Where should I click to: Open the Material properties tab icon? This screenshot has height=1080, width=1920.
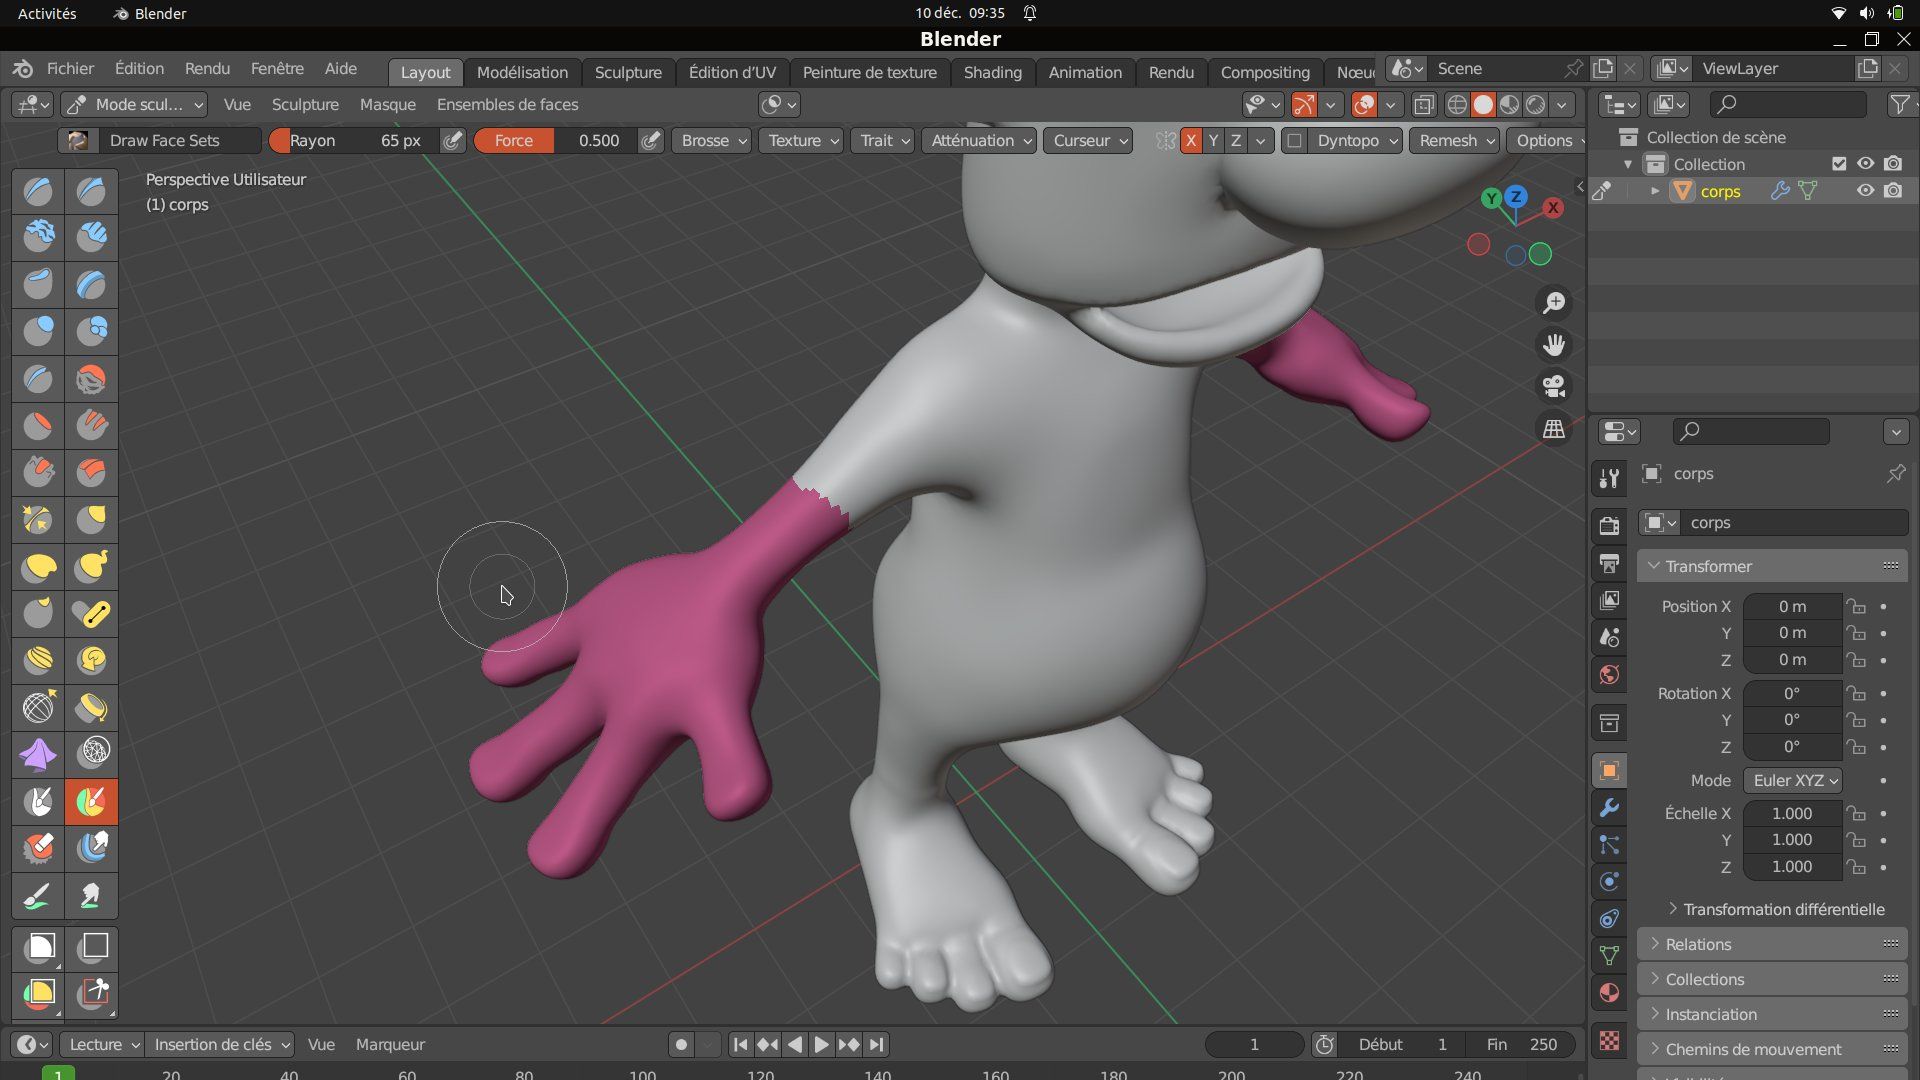1609,992
